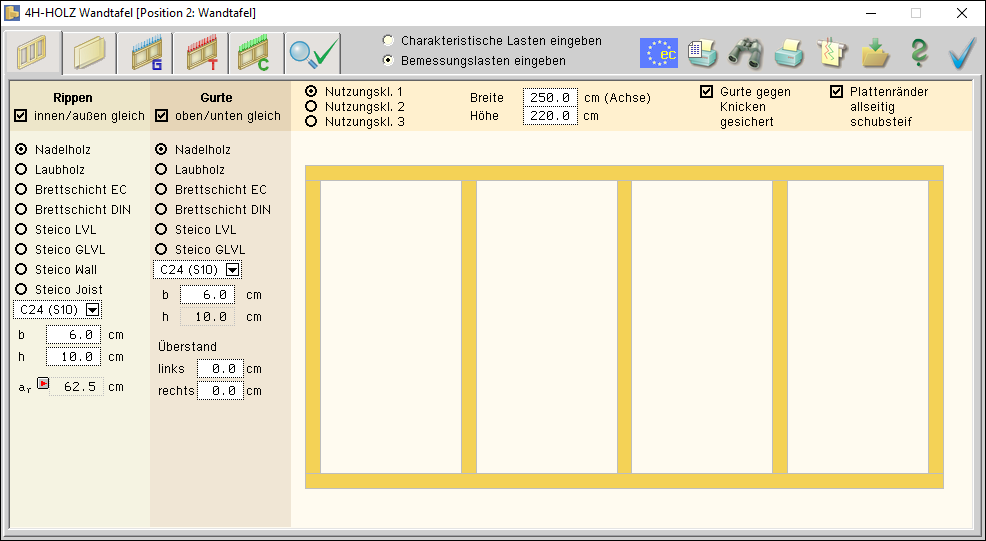
Task: Confirm with the blue checkmark icon
Action: coord(962,53)
